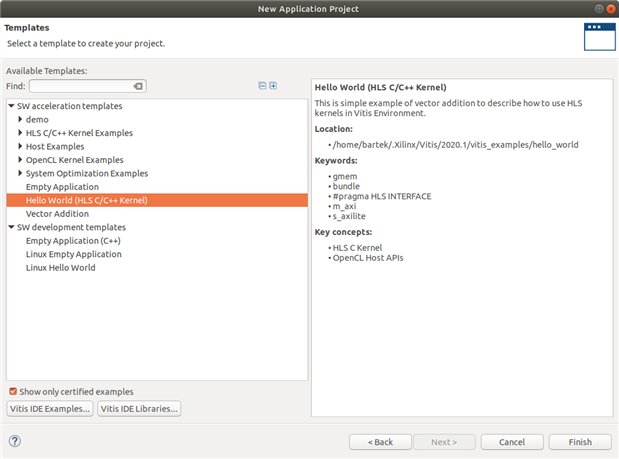619x459 pixels.
Task: Expand Host Examples folder
Action: 20,146
